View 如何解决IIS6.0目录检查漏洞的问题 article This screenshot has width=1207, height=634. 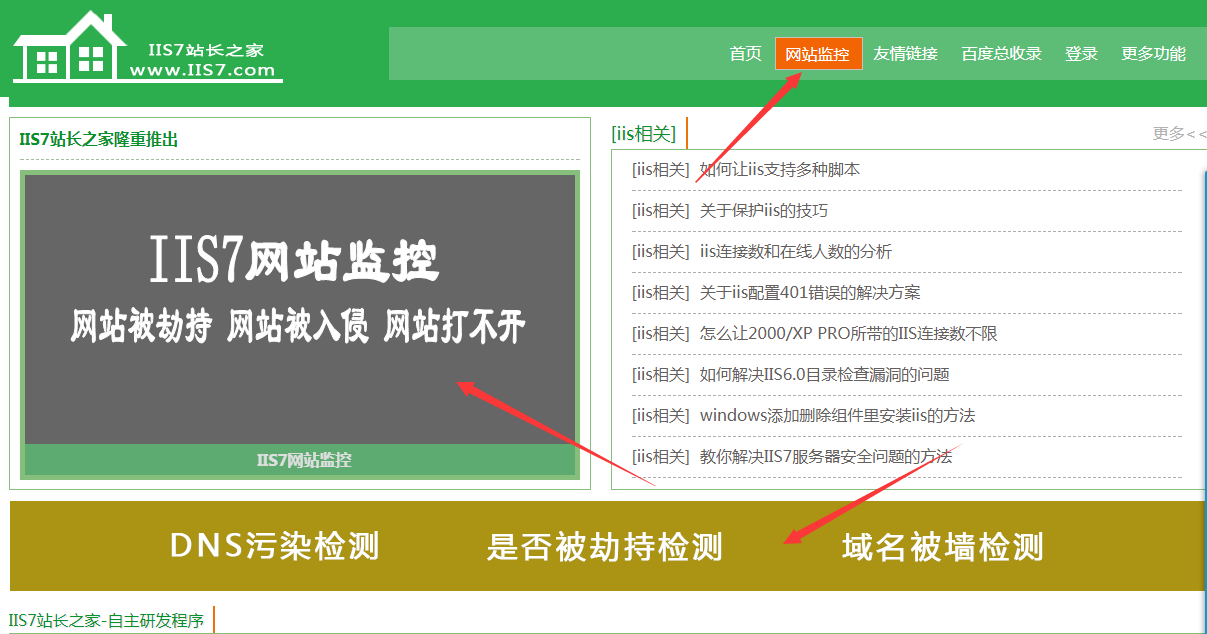coord(824,375)
